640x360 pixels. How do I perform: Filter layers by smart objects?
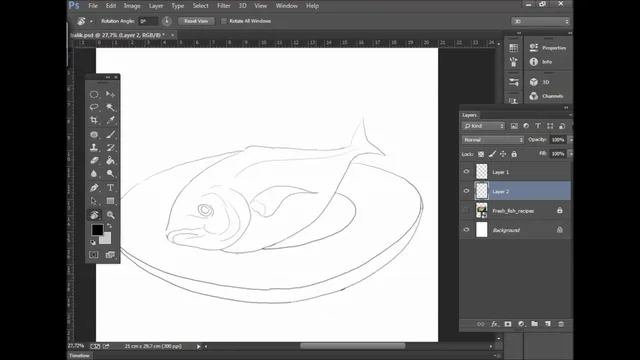point(562,126)
